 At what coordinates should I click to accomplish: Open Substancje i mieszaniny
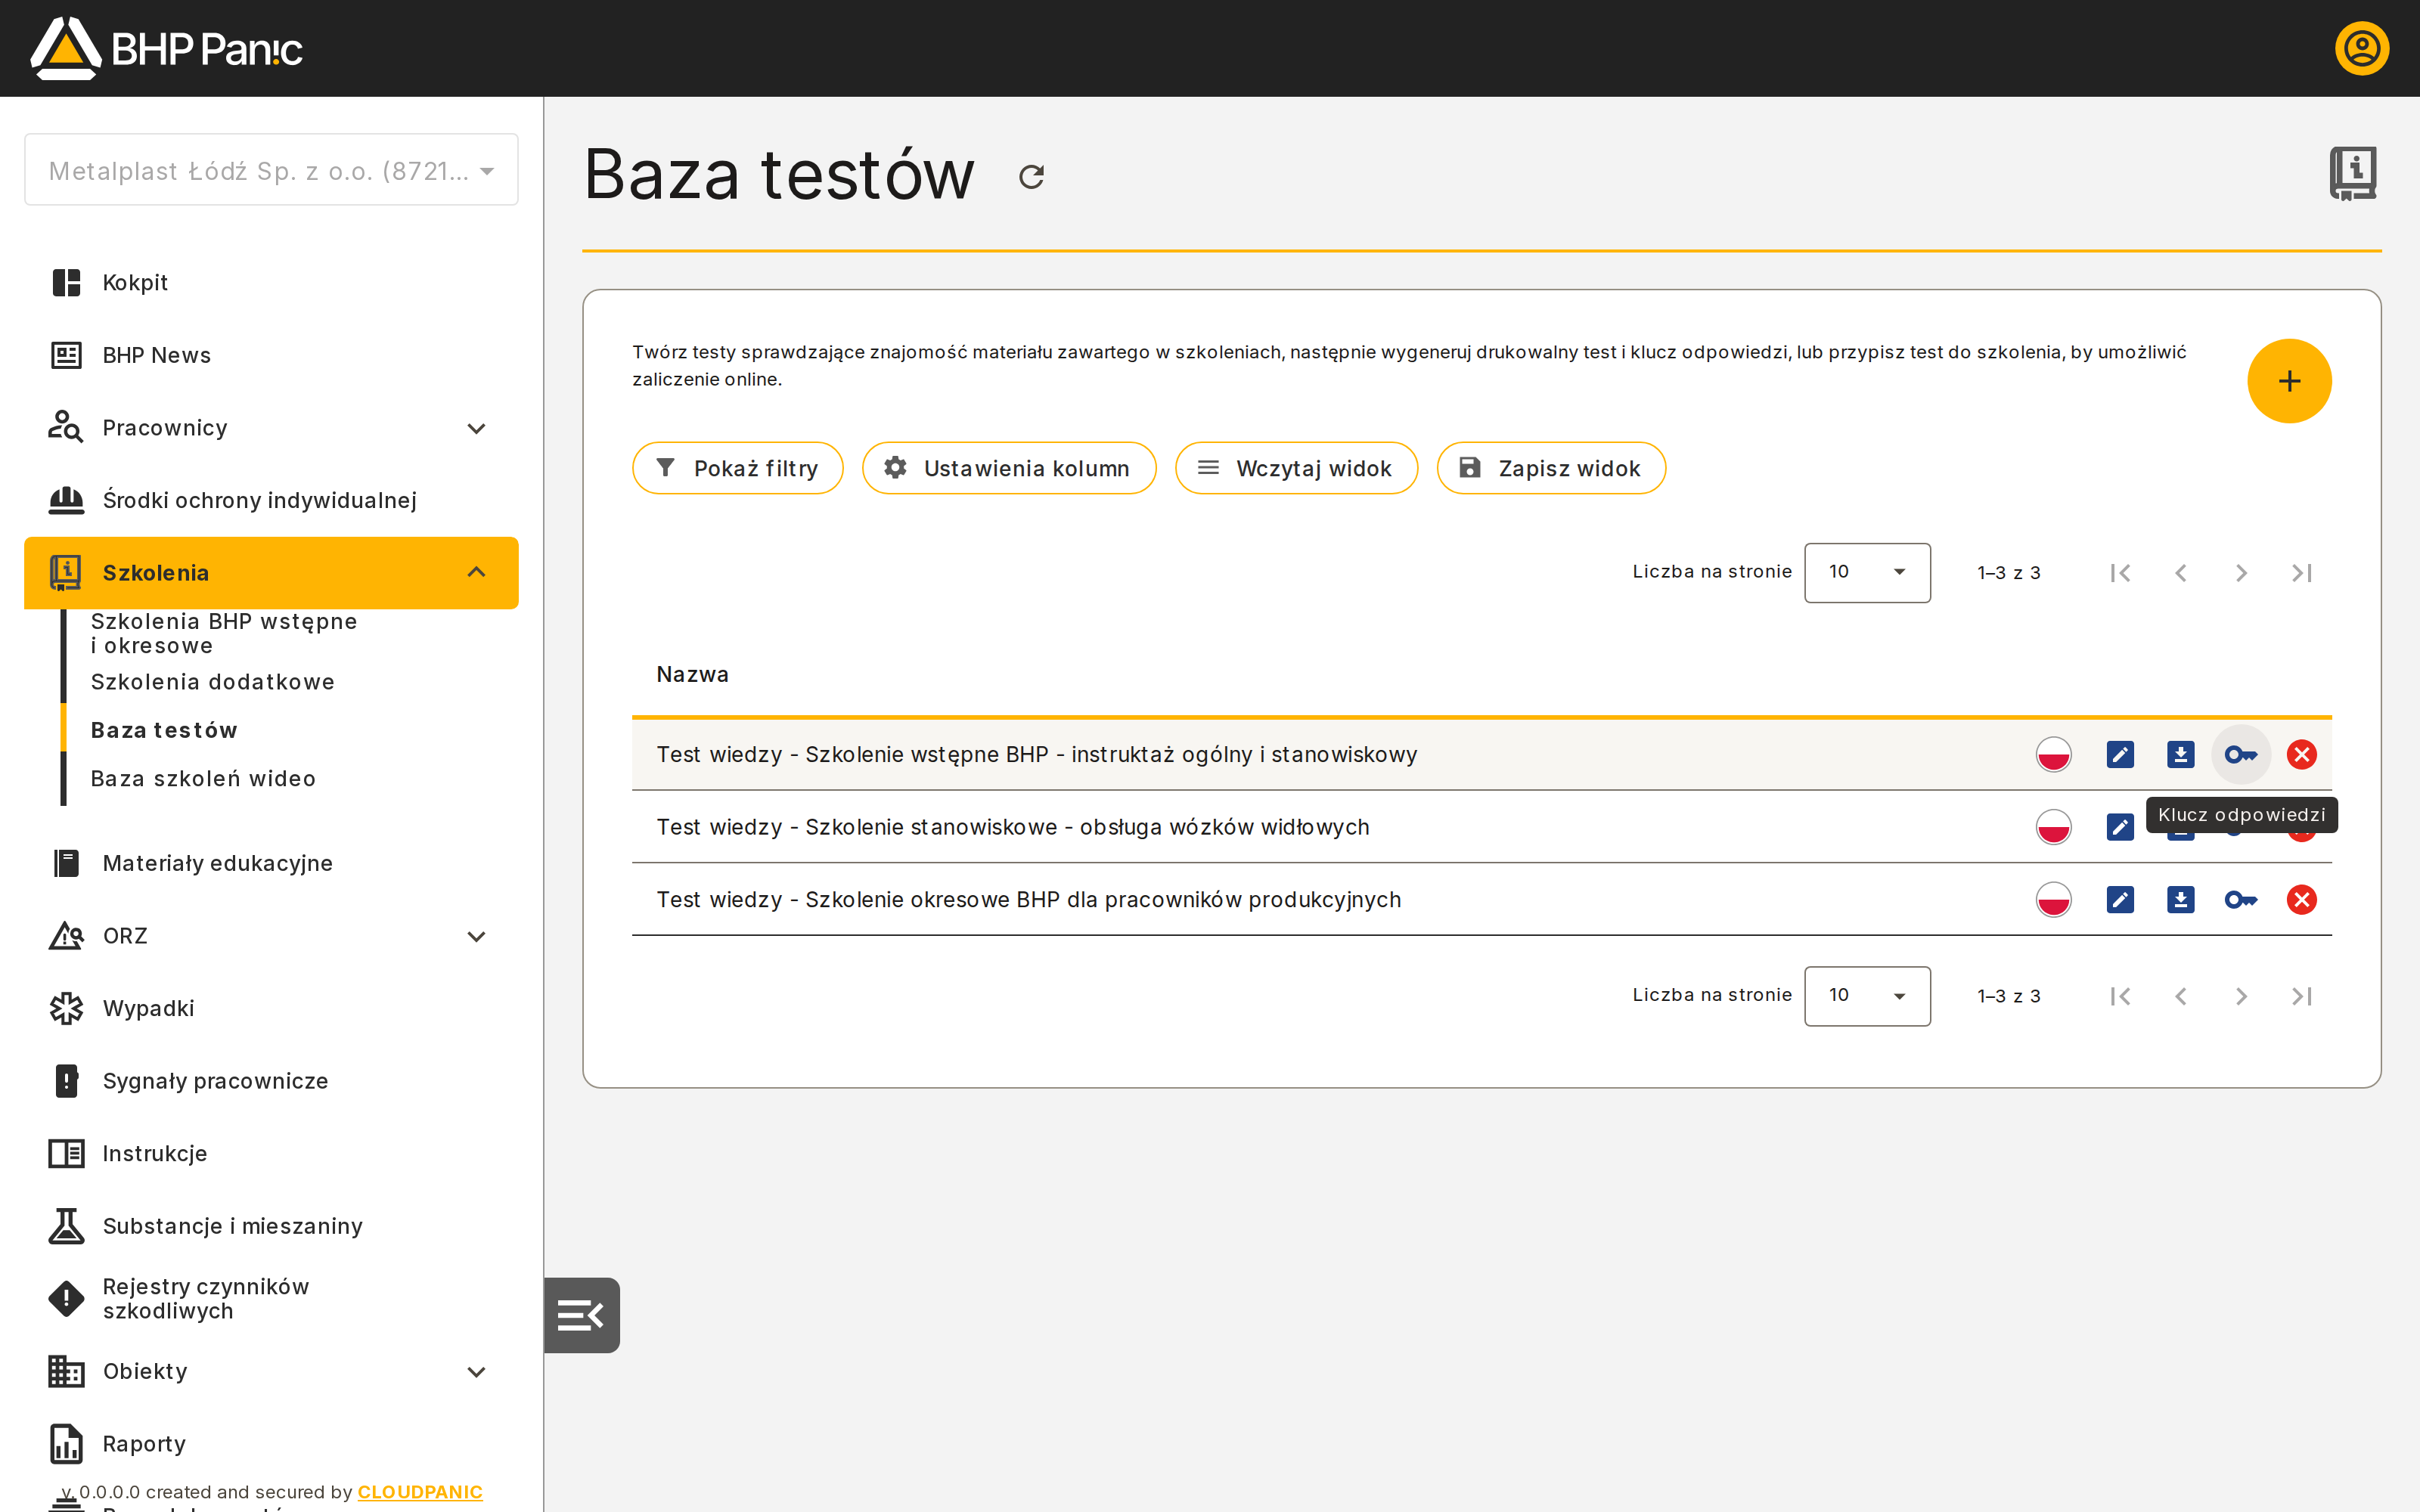(271, 1226)
